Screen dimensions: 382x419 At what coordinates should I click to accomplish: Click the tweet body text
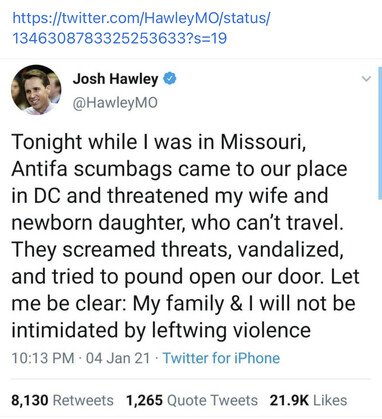(185, 236)
